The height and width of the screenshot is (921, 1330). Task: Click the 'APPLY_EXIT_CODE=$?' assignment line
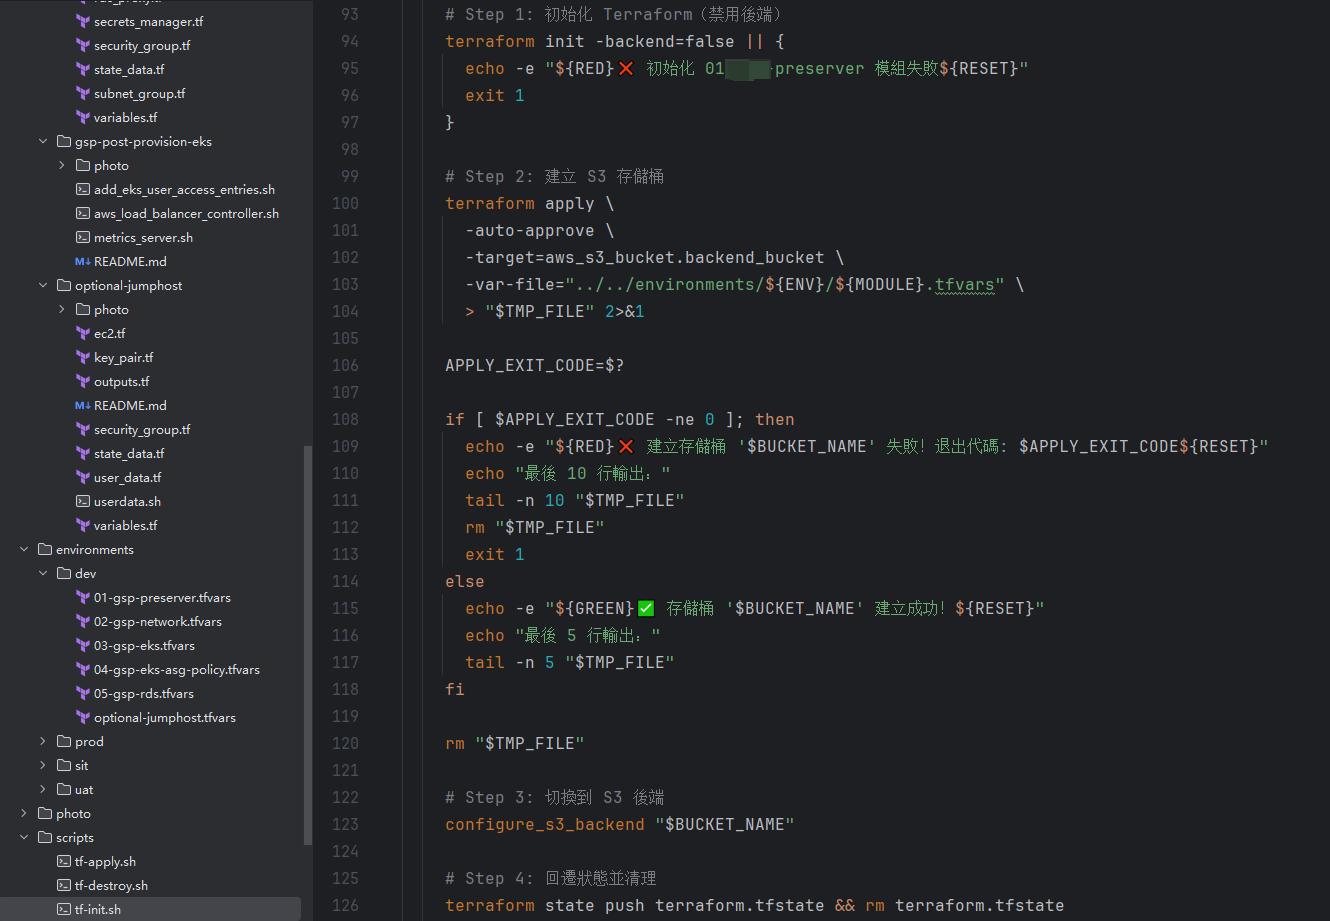pos(535,366)
